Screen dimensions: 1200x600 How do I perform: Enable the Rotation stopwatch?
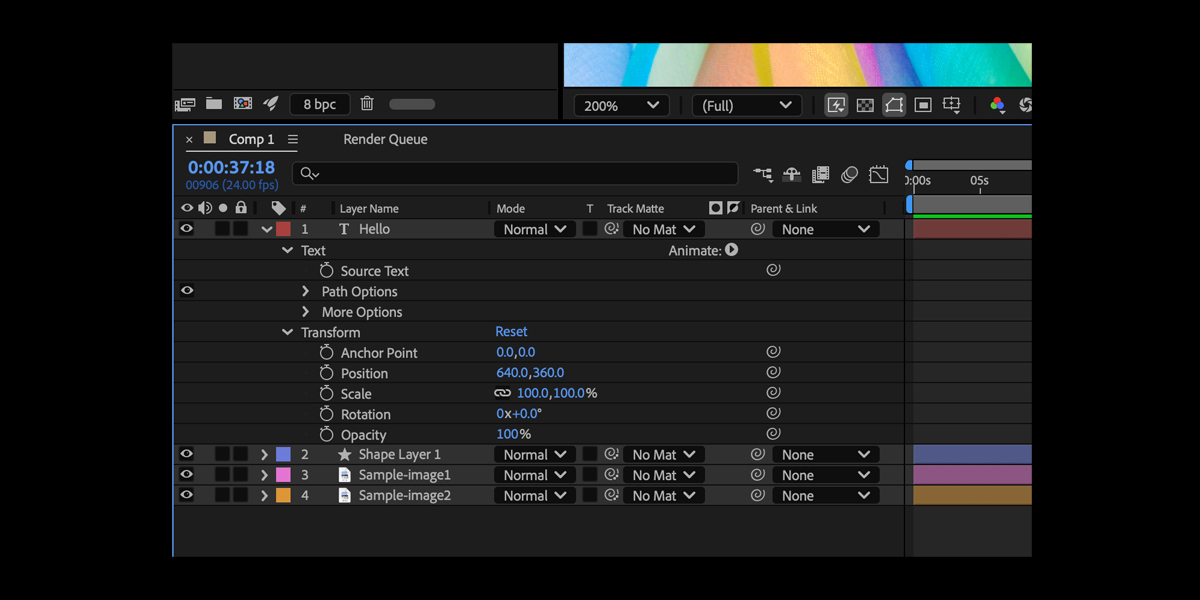(326, 414)
